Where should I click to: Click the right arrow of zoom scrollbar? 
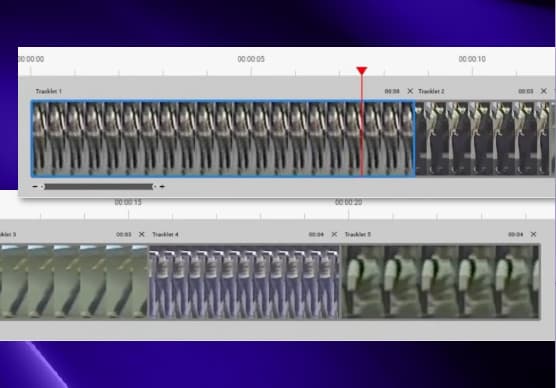click(x=162, y=187)
